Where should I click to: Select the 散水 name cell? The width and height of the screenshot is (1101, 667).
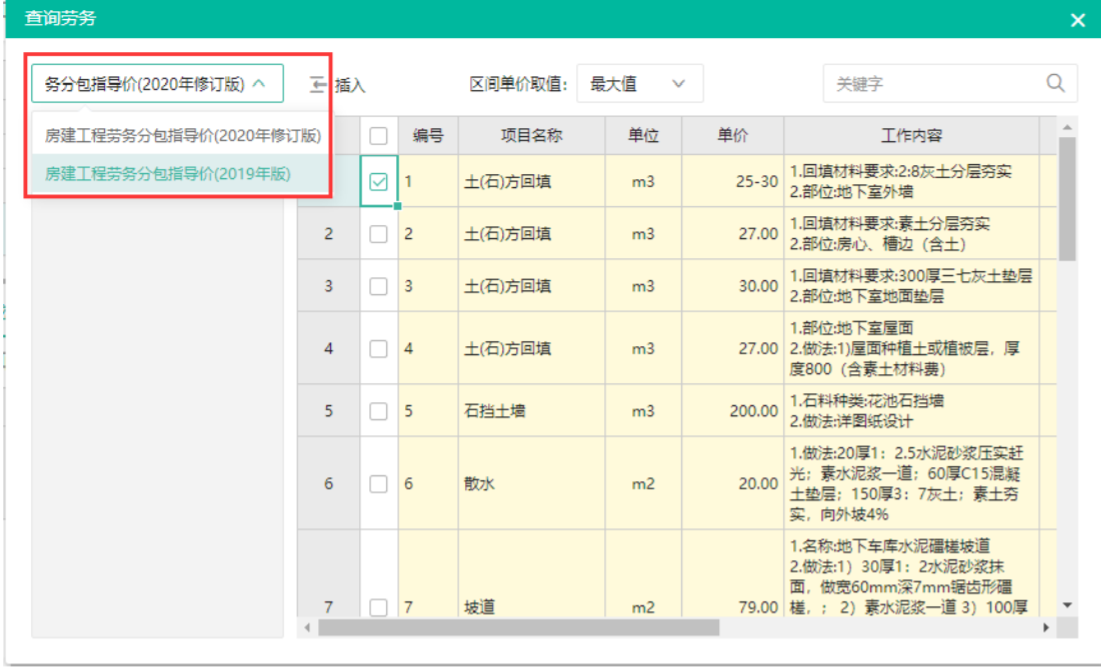(x=532, y=483)
